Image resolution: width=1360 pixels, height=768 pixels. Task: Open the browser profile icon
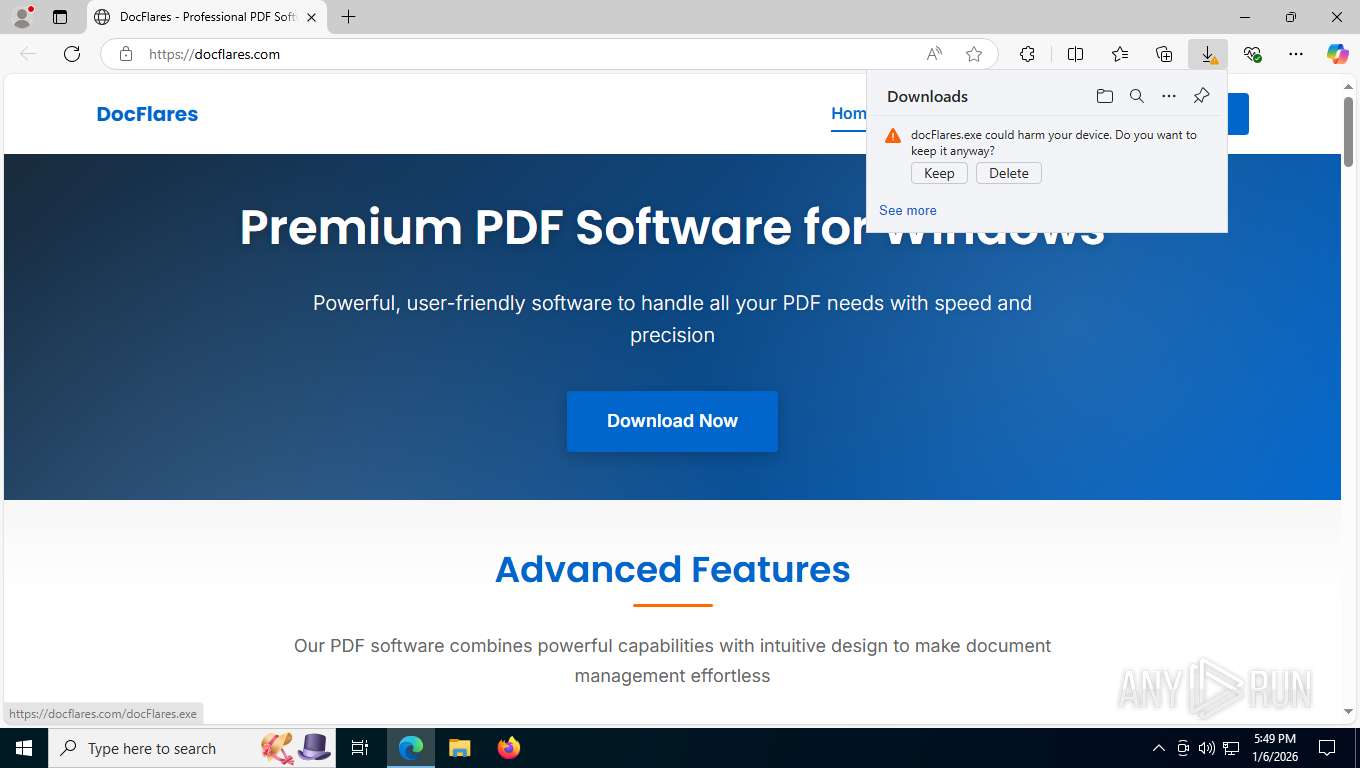22,17
